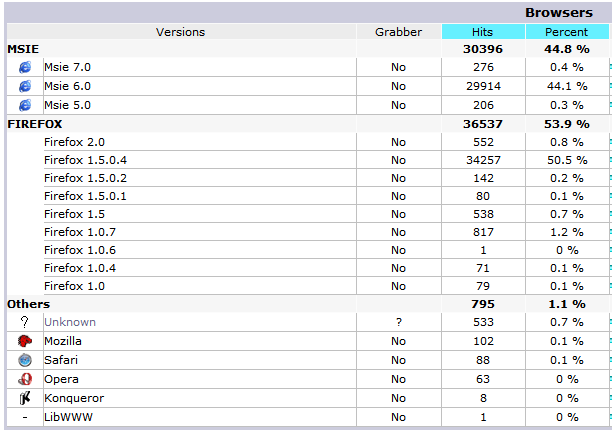Screen dimensions: 612x432
Task: Click the FIREFOX percent 53.9 %
Action: click(567, 124)
